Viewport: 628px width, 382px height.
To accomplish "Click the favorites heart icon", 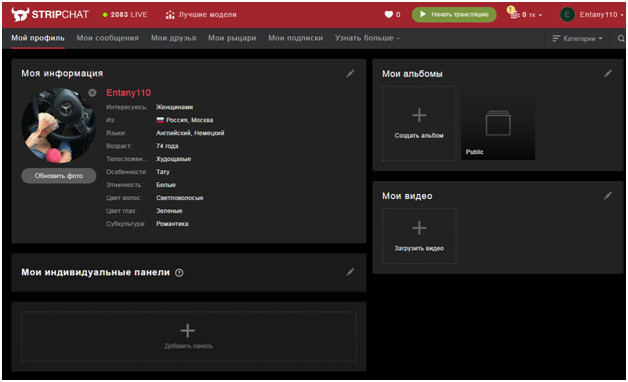I will [388, 14].
